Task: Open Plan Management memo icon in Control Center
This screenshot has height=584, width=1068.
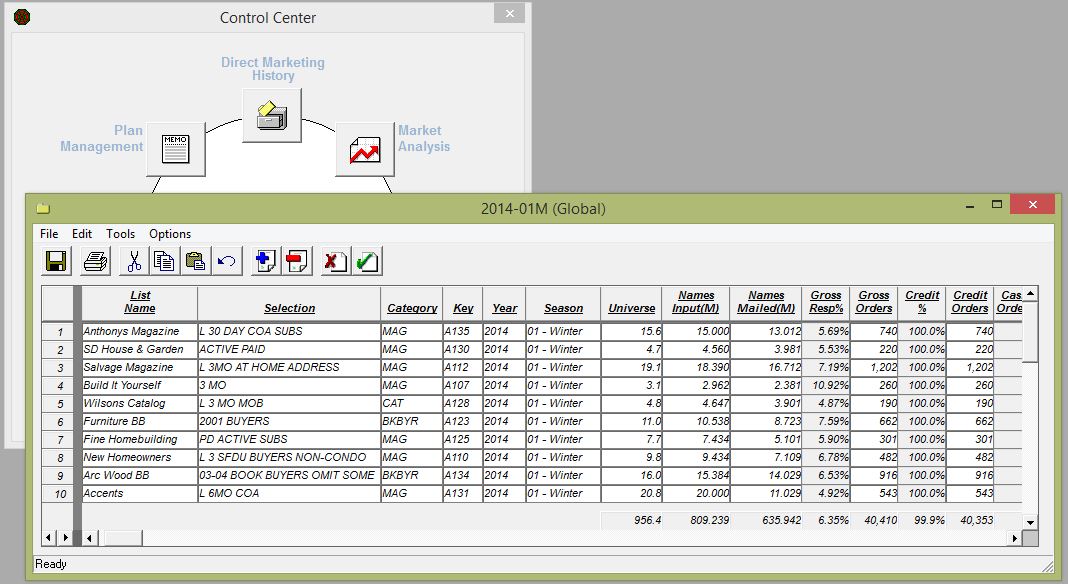Action: [x=176, y=149]
